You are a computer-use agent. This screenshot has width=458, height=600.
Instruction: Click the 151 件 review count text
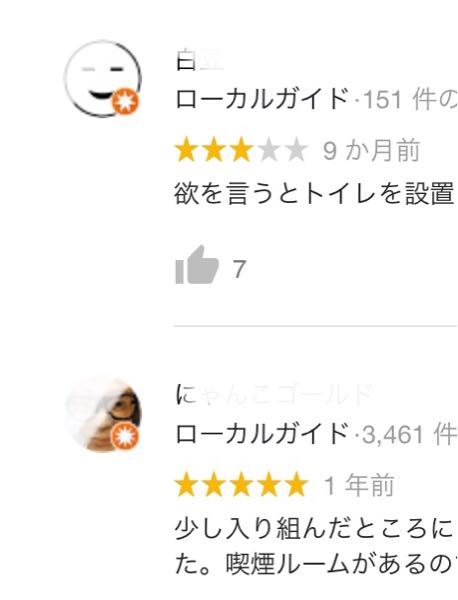[400, 99]
